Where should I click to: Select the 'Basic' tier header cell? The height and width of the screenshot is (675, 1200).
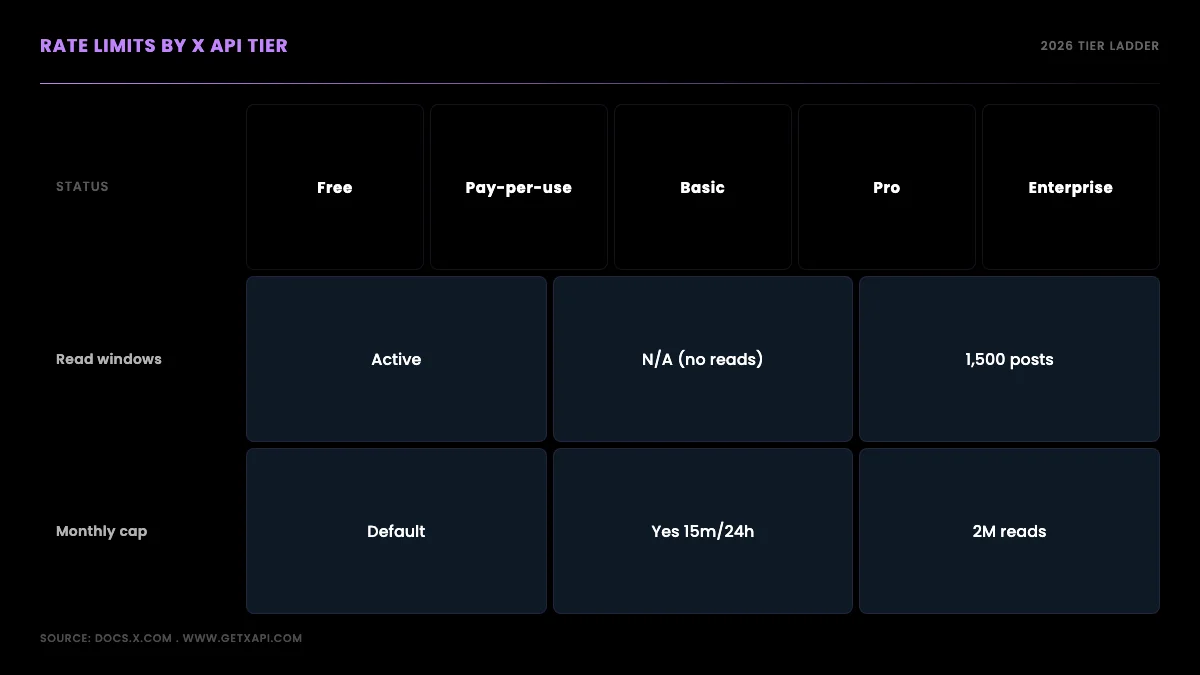point(702,187)
